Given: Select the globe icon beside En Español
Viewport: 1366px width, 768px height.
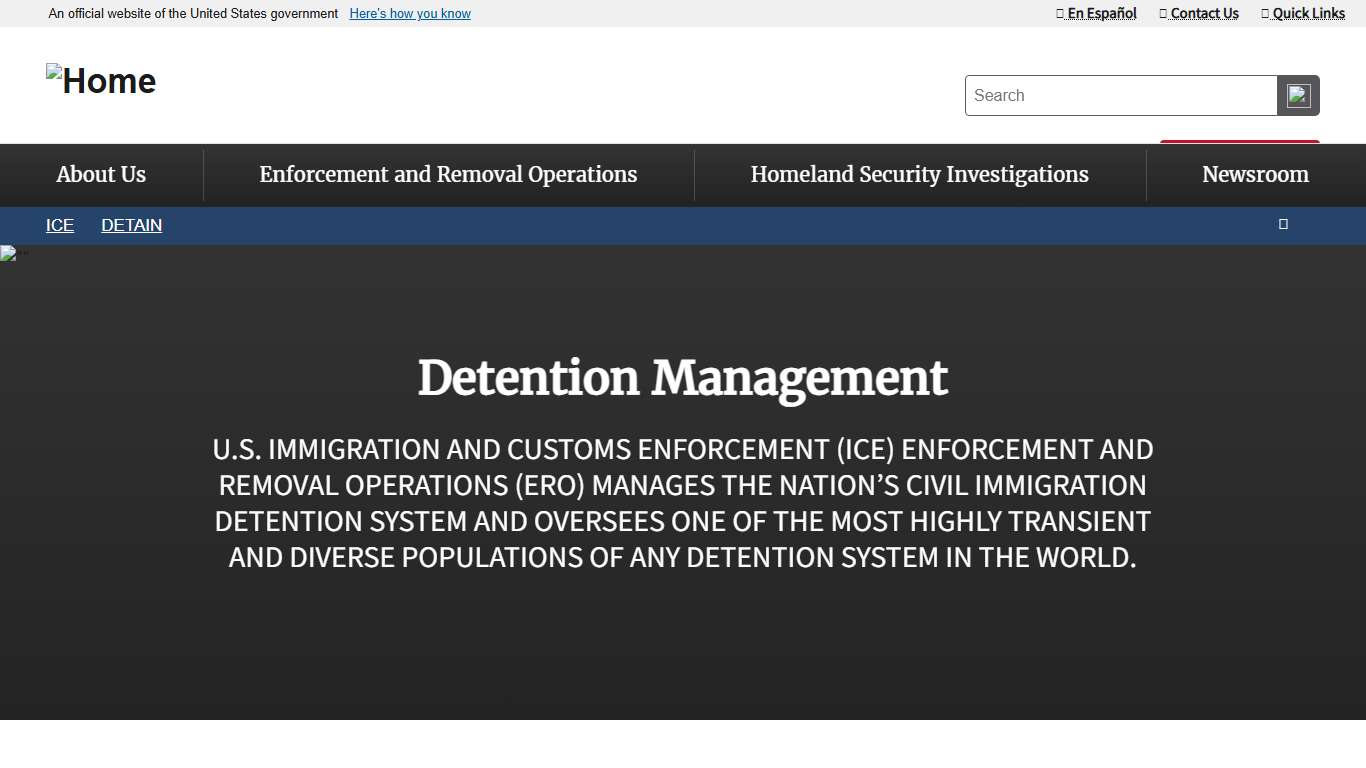Looking at the screenshot, I should coord(1059,13).
